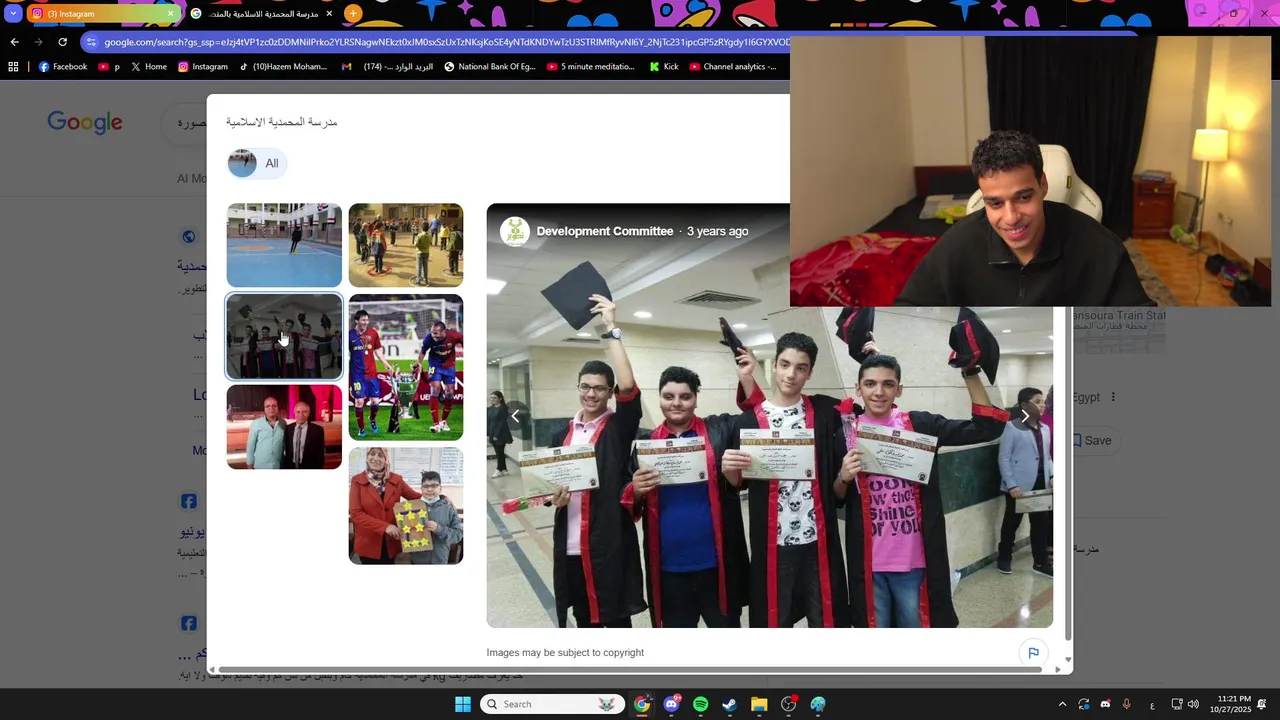Click the sync refresh icon in system tray
Viewport: 1280px width, 720px height.
click(1084, 704)
